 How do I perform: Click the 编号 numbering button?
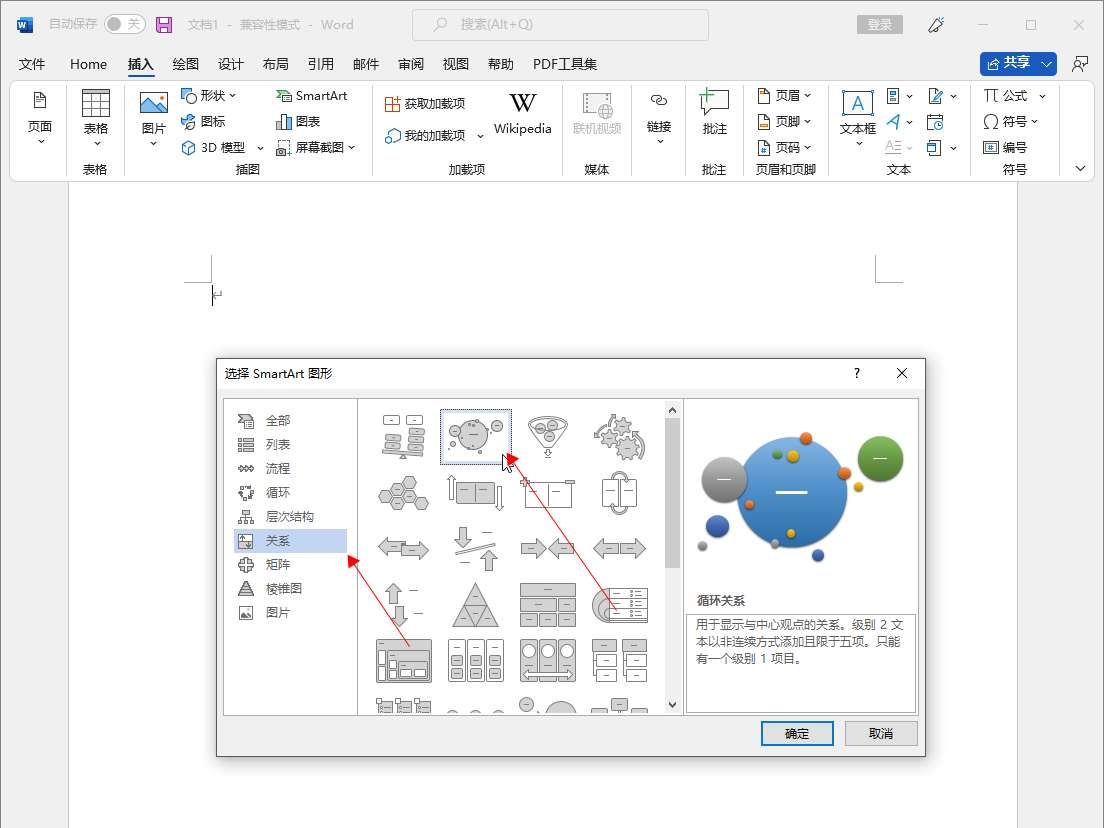click(x=1005, y=147)
